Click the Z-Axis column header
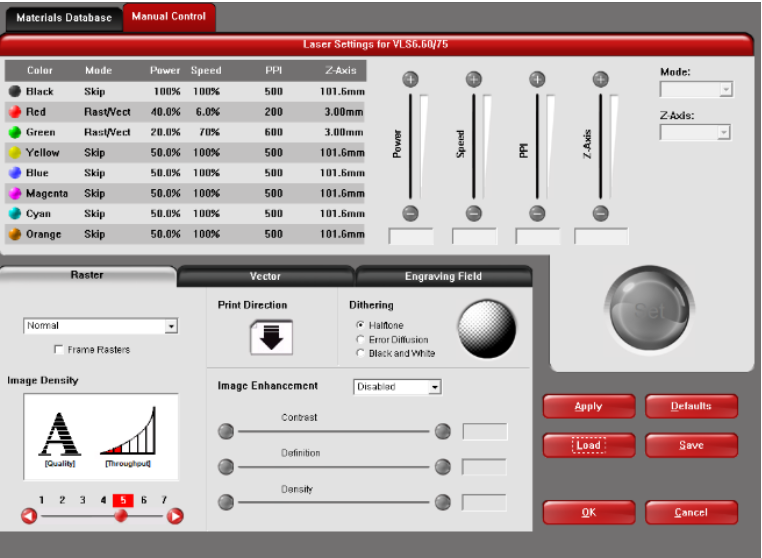762x558 pixels. 341,70
